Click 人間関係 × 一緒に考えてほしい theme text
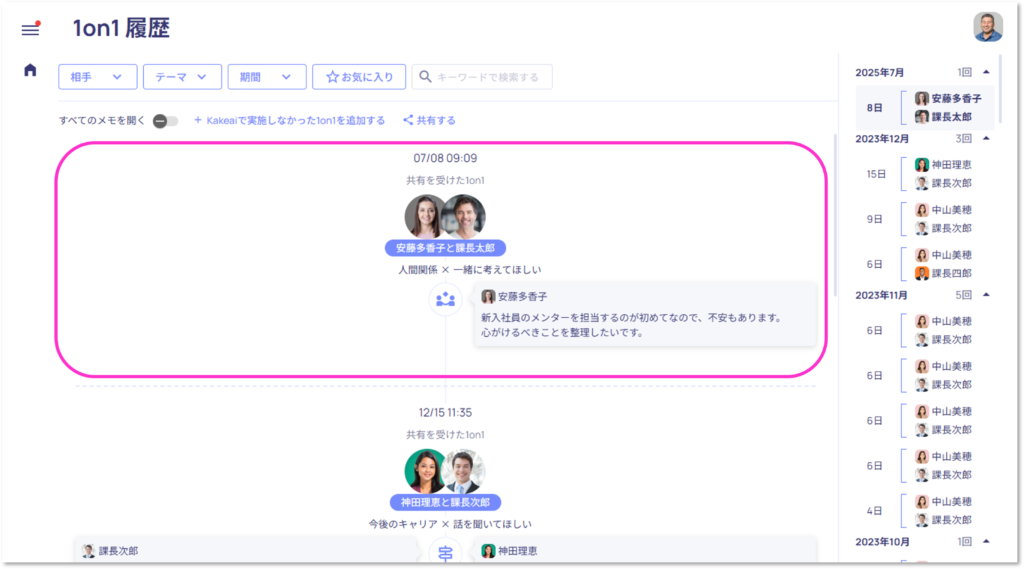1024x569 pixels. pyautogui.click(x=470, y=270)
